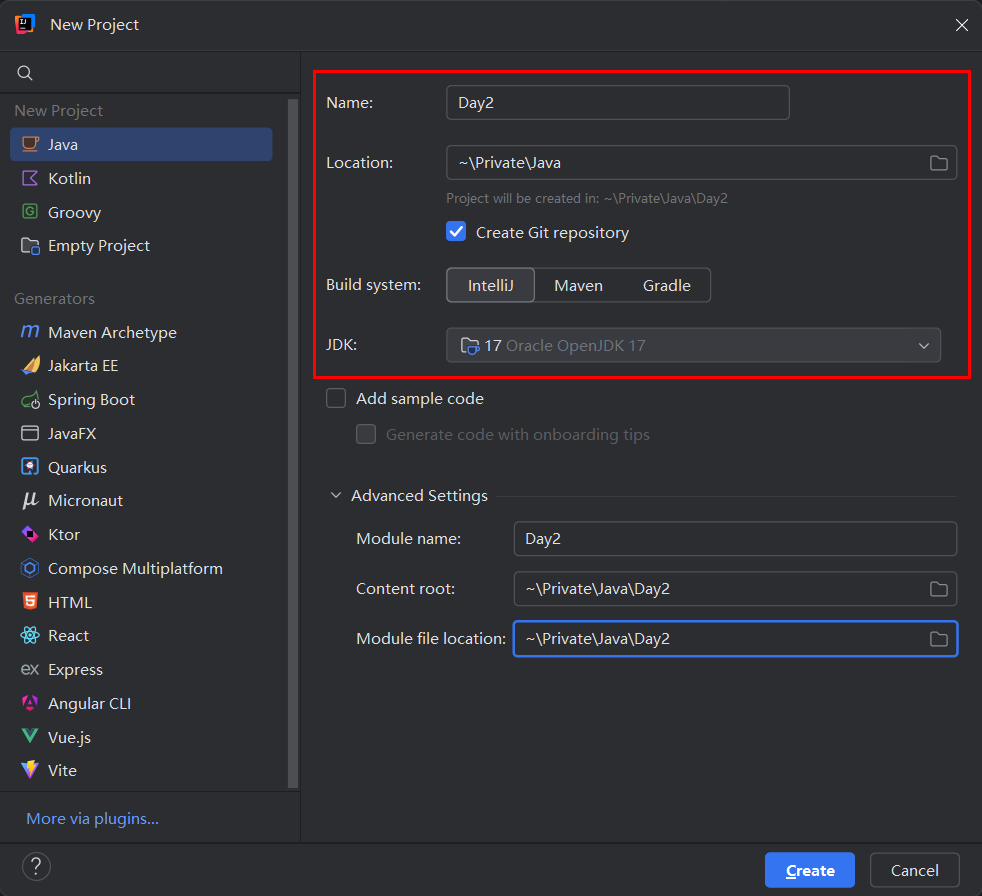The height and width of the screenshot is (896, 982).
Task: Open help via question mark icon
Action: (36, 867)
